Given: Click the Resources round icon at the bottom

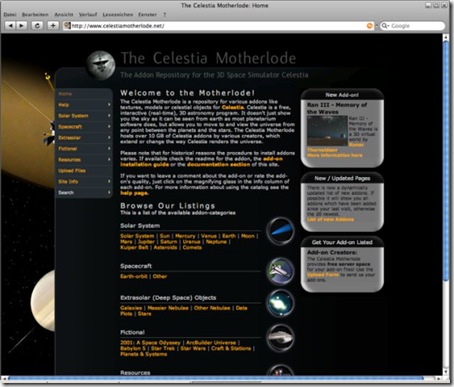Looking at the screenshot, I should coord(280,371).
